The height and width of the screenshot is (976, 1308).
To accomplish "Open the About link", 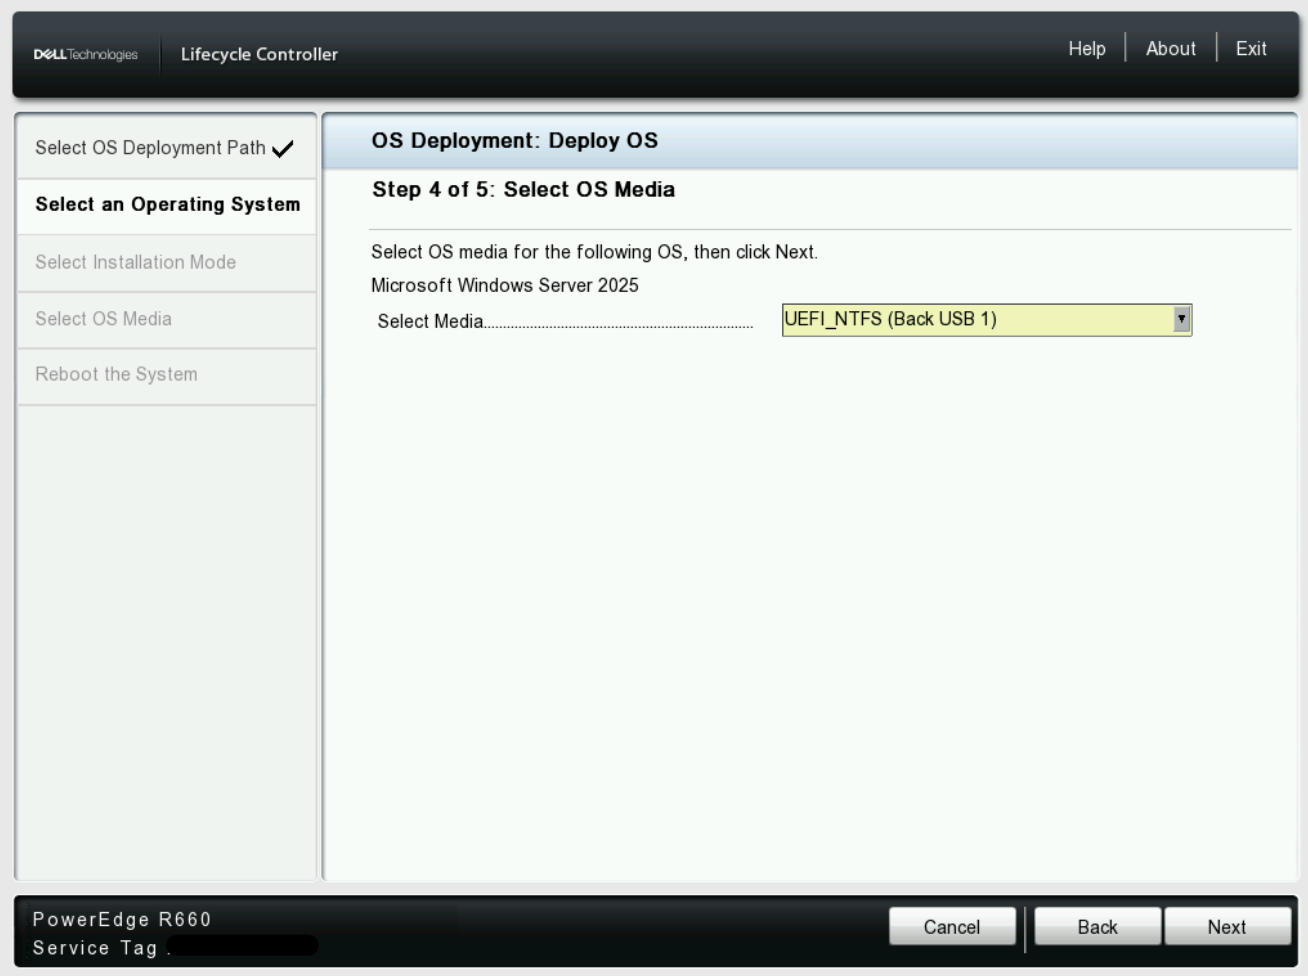I will pyautogui.click(x=1170, y=48).
